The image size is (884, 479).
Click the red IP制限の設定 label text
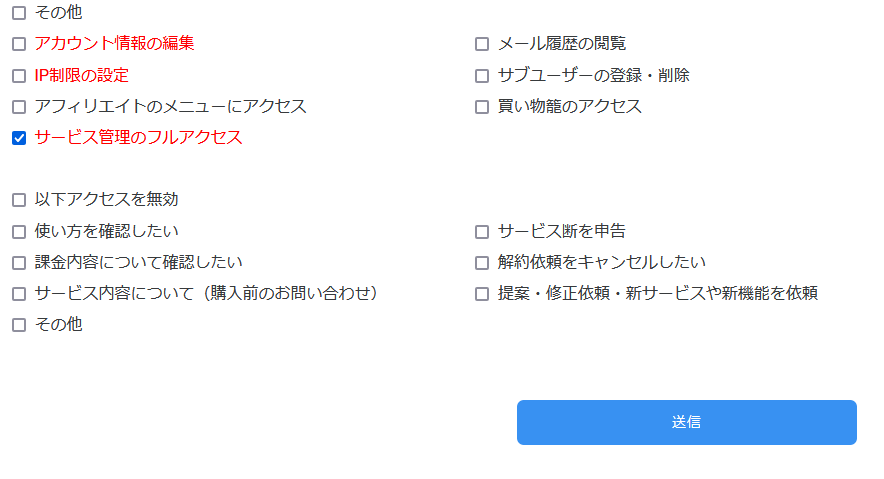(81, 76)
